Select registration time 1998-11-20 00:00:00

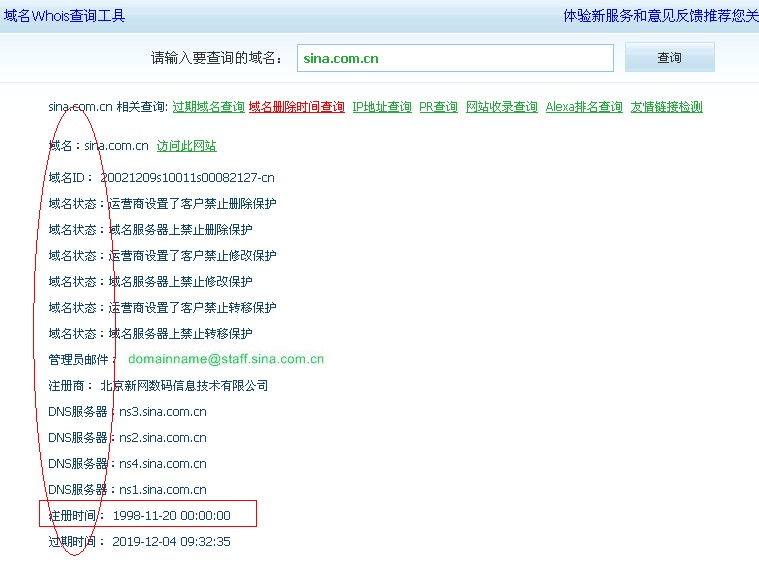pos(172,516)
